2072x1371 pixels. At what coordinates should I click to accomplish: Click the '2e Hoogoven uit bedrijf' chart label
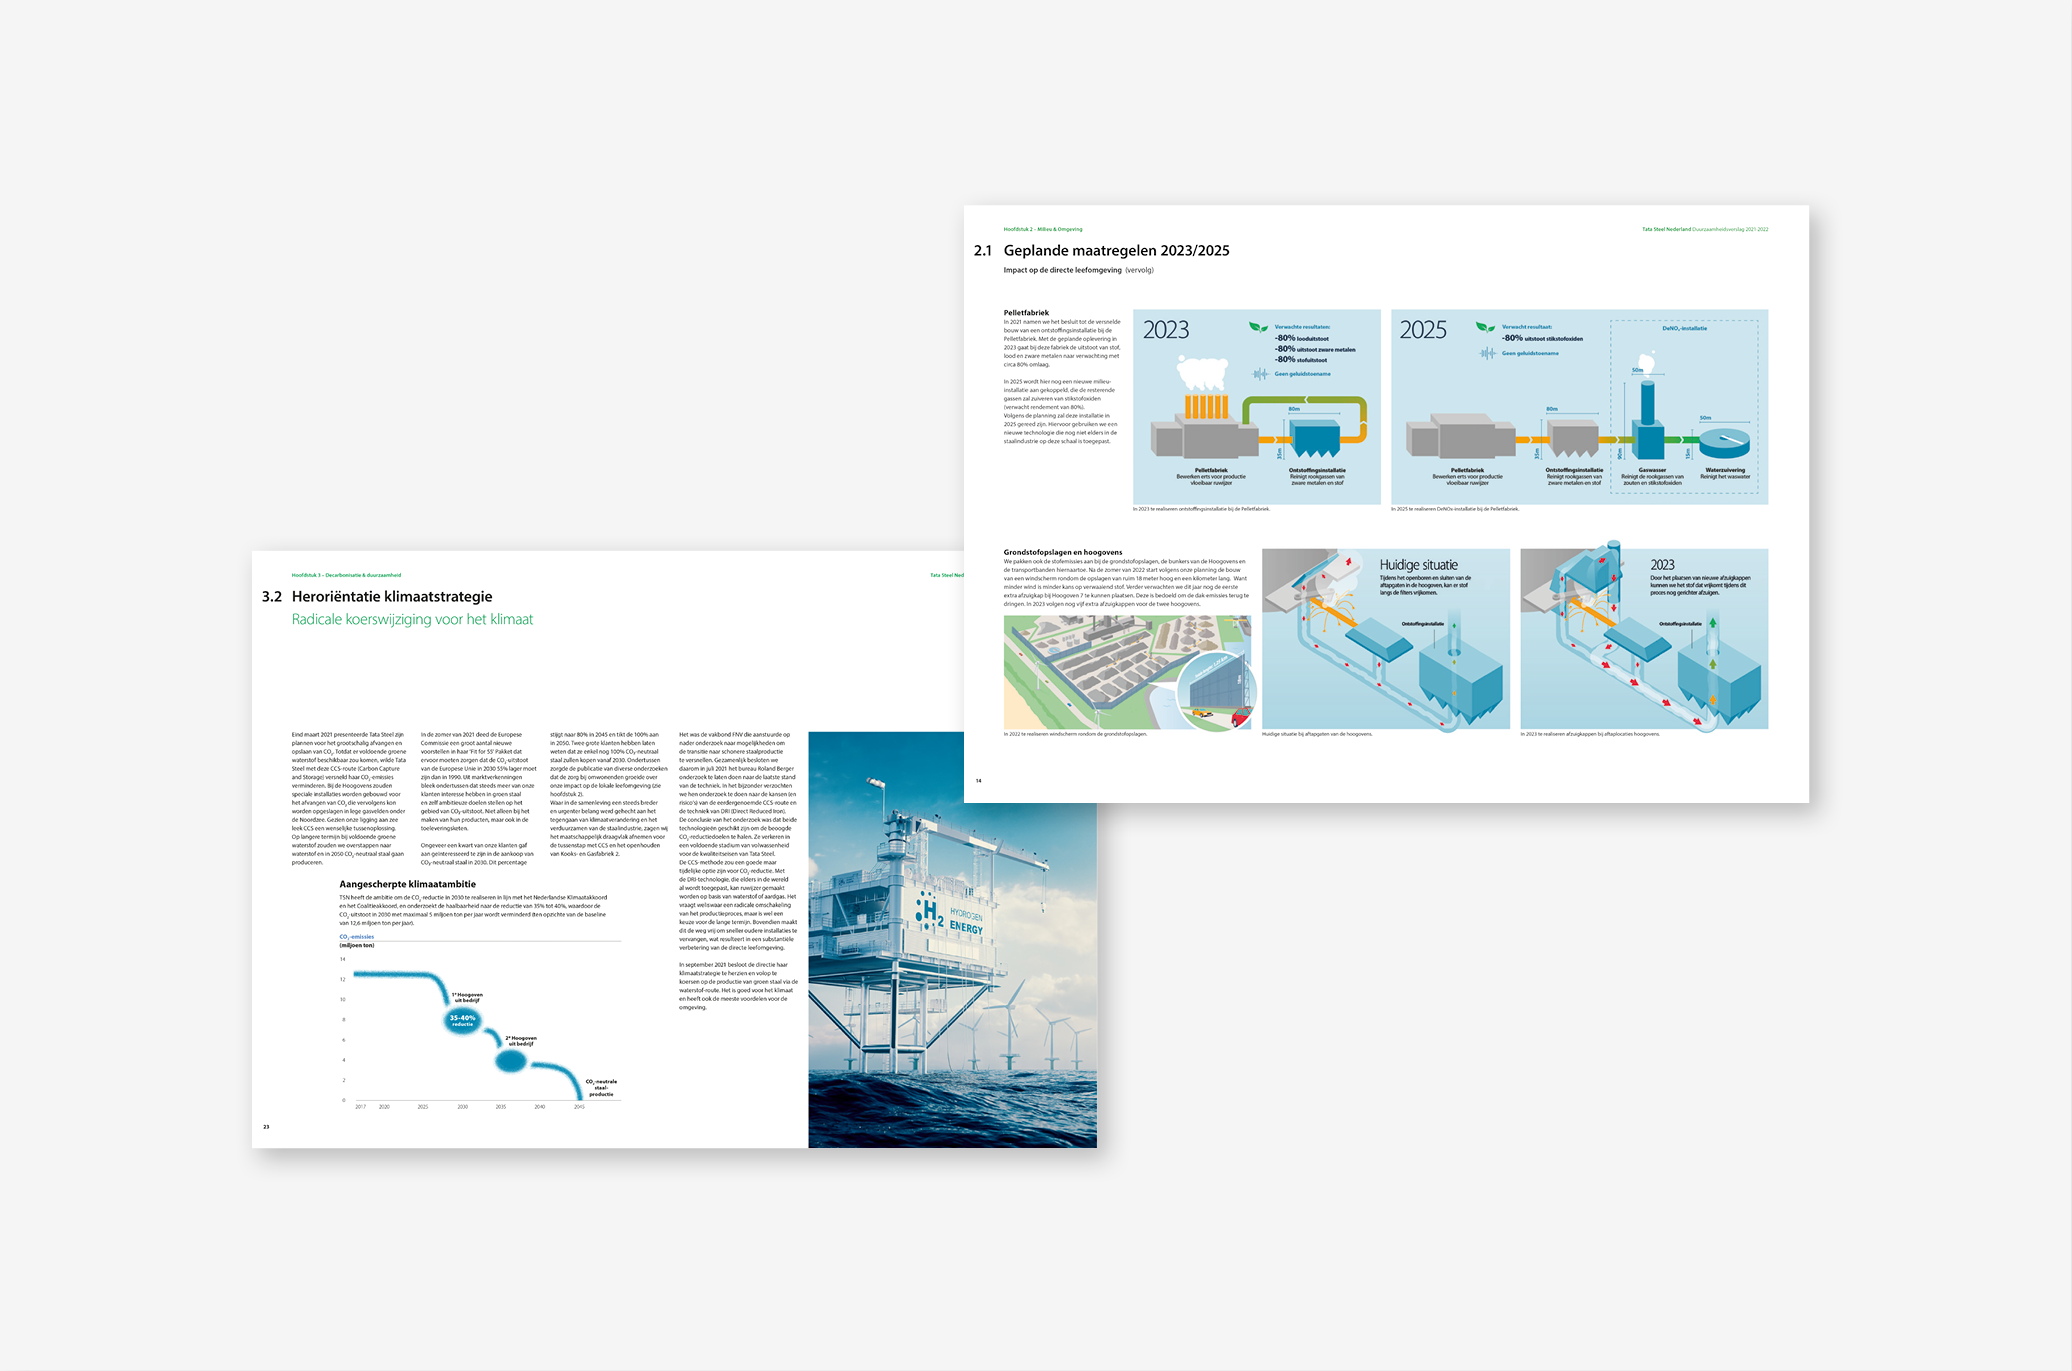pos(521,1041)
